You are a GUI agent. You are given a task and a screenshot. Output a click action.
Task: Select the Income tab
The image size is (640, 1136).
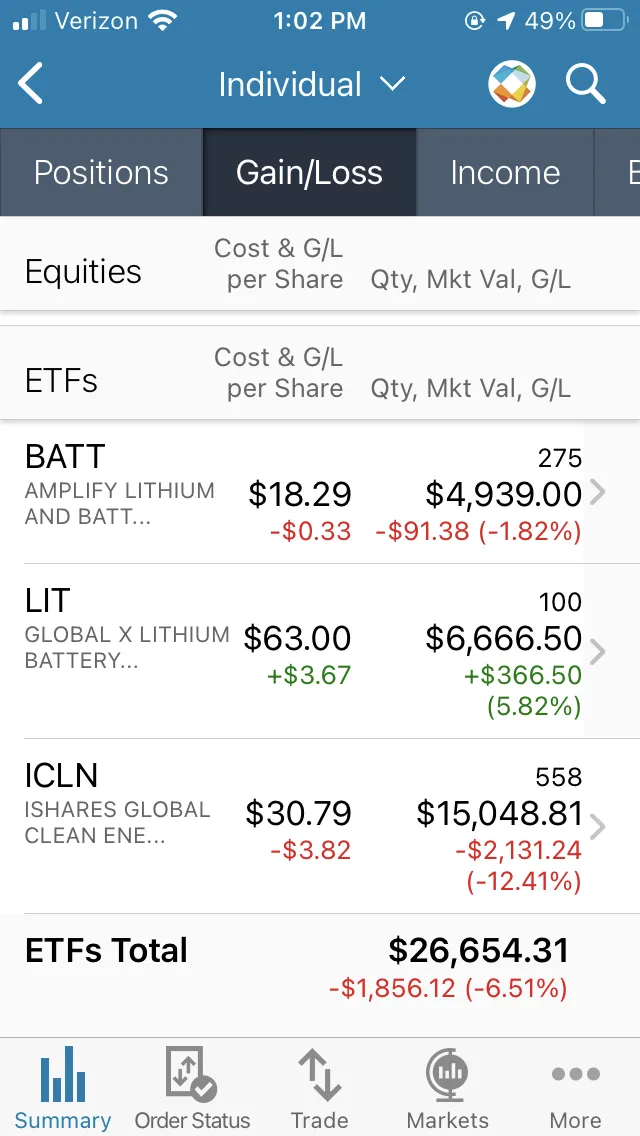point(506,172)
